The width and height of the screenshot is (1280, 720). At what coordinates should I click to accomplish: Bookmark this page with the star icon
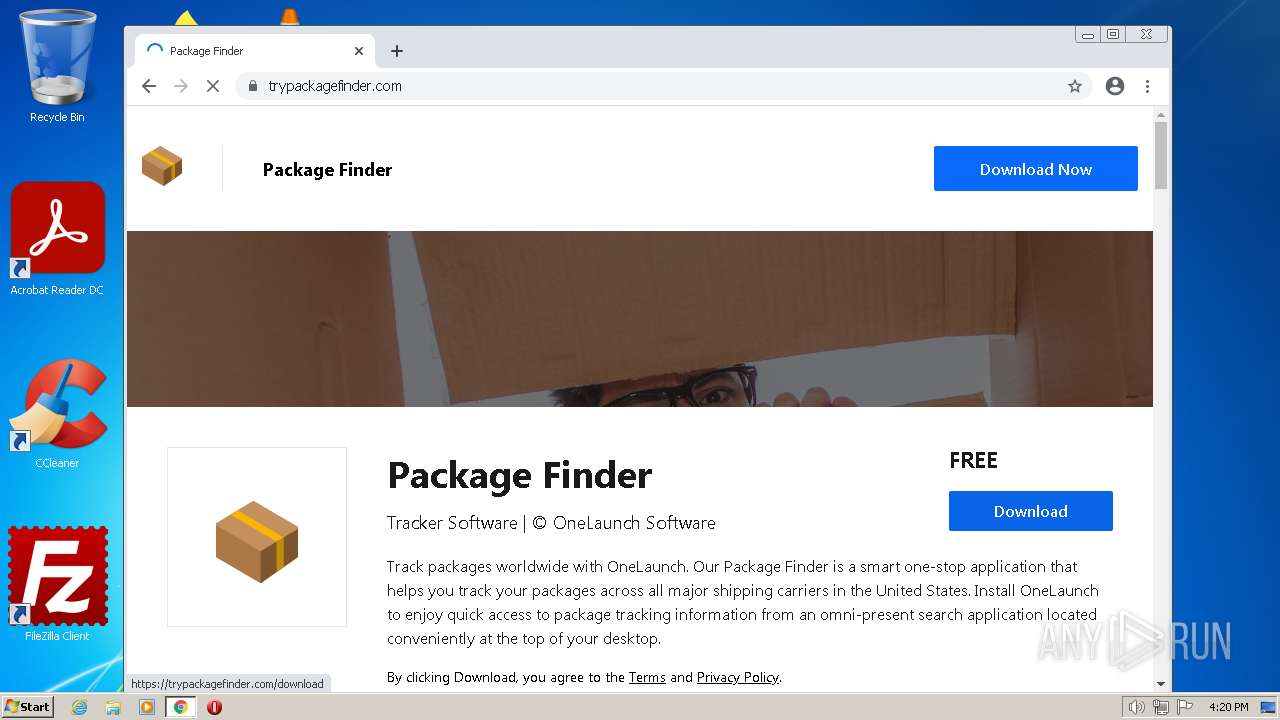tap(1075, 86)
